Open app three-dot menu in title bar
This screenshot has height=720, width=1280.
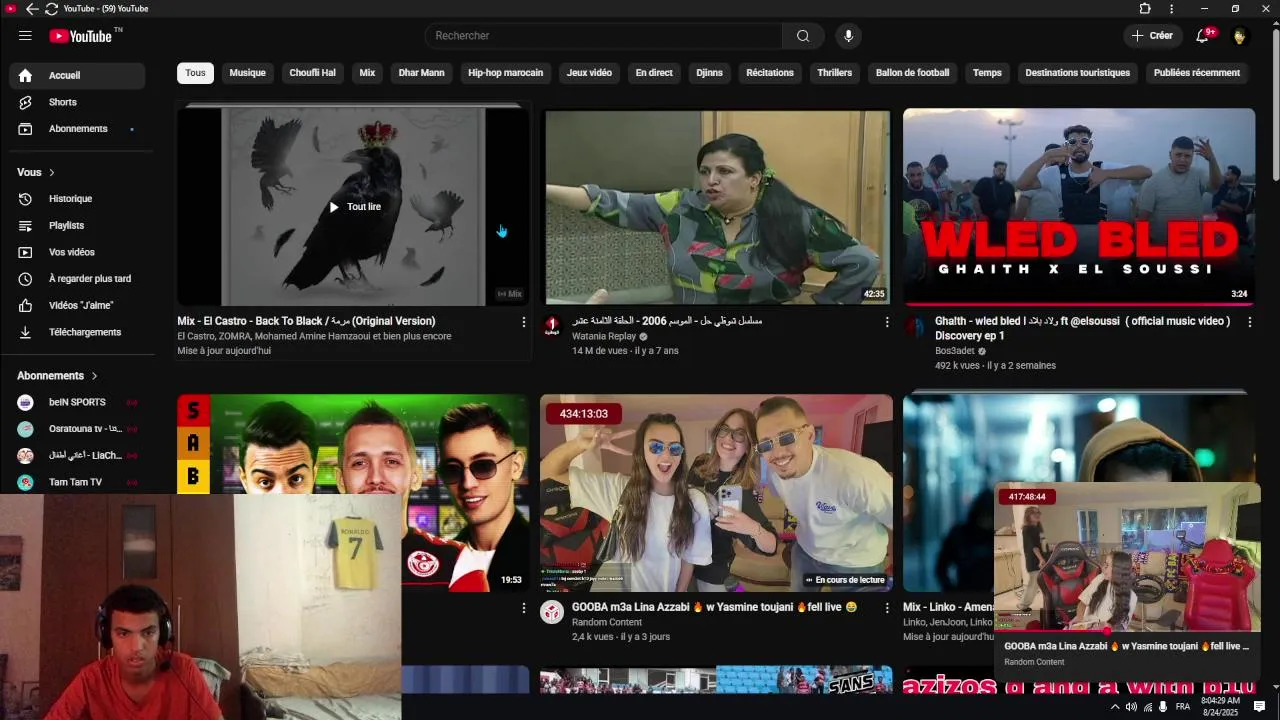pyautogui.click(x=1172, y=9)
